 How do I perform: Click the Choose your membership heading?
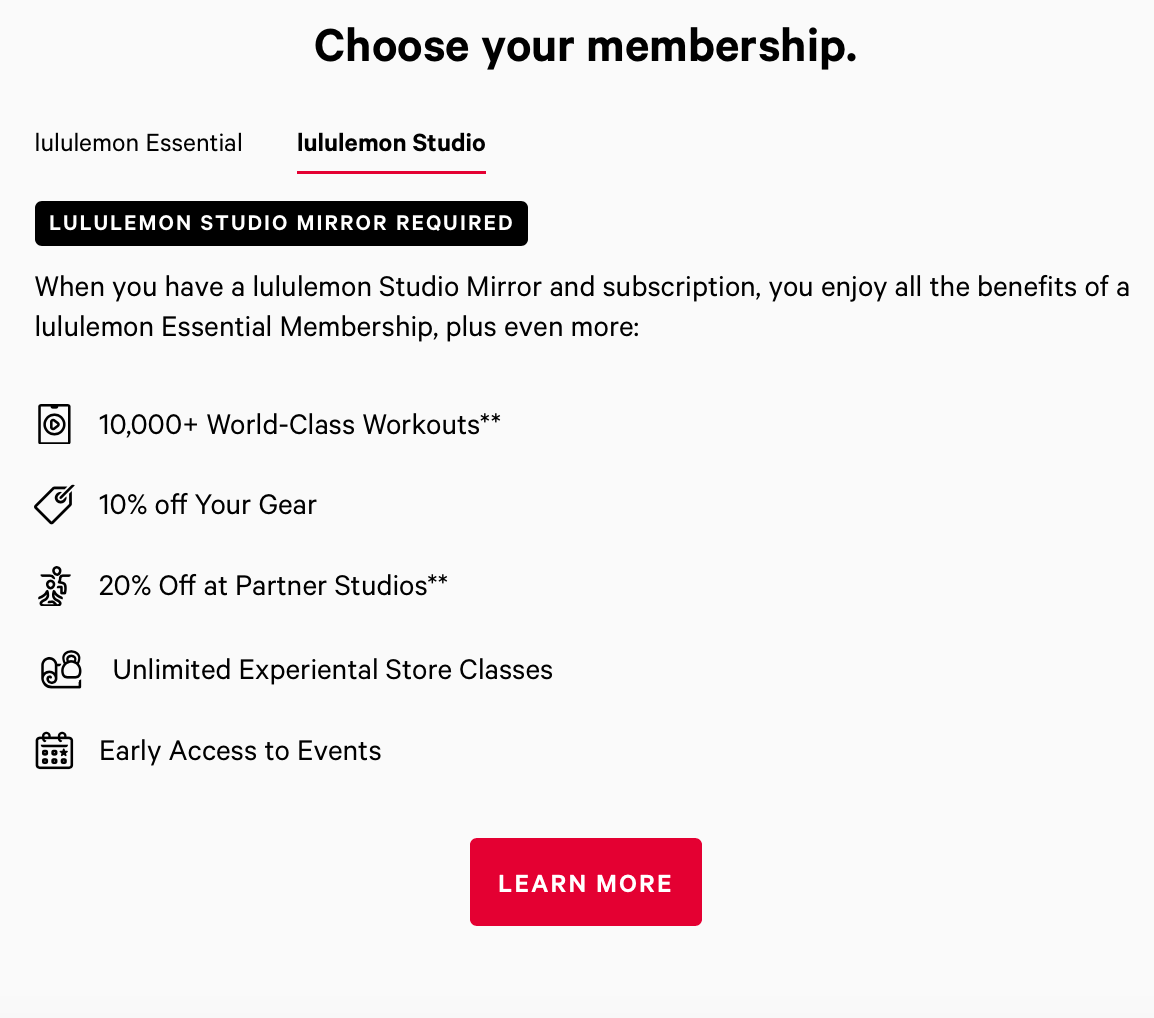(585, 45)
